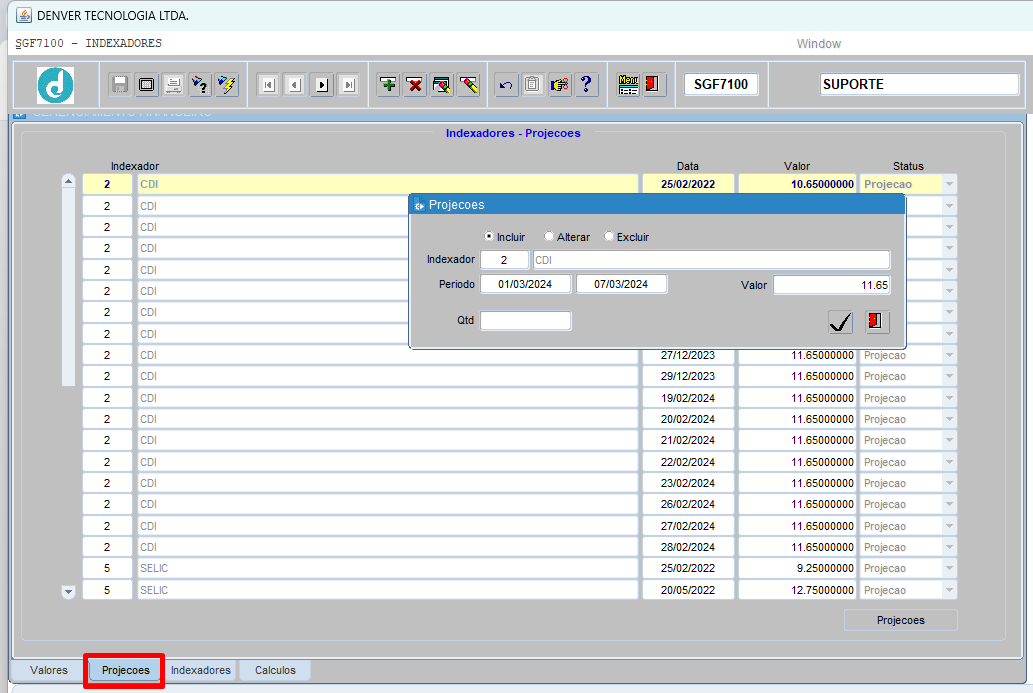Screen dimensions: 1033x693
Task: Open Status dropdown for the 20/05/2022 row
Action: (949, 590)
